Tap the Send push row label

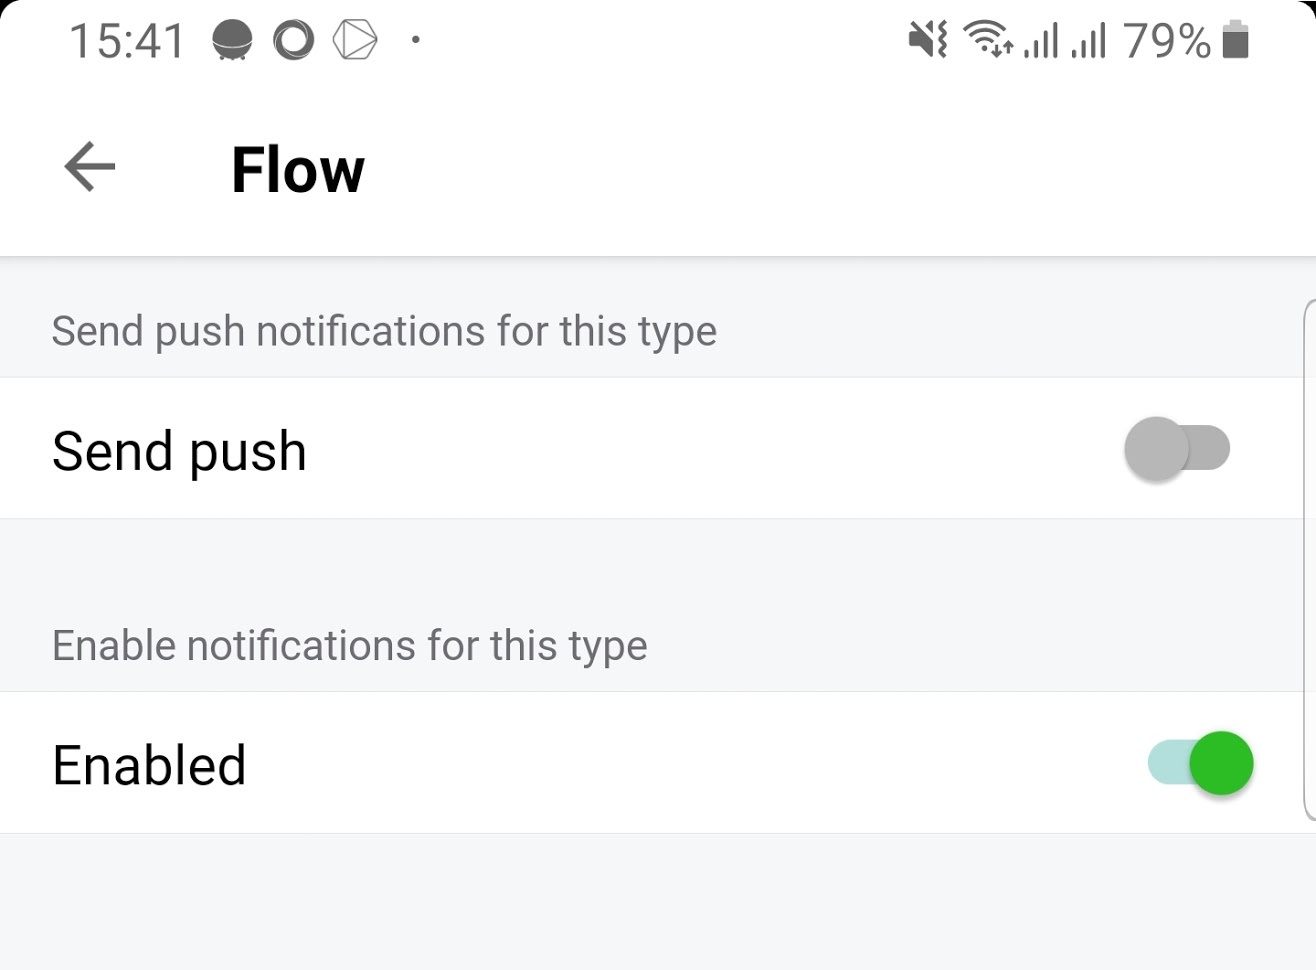(179, 451)
